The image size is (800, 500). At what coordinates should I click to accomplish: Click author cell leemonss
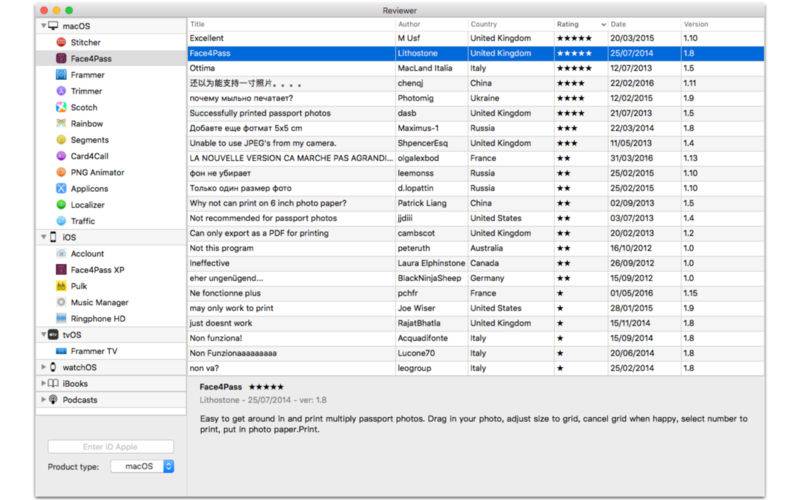(415, 173)
